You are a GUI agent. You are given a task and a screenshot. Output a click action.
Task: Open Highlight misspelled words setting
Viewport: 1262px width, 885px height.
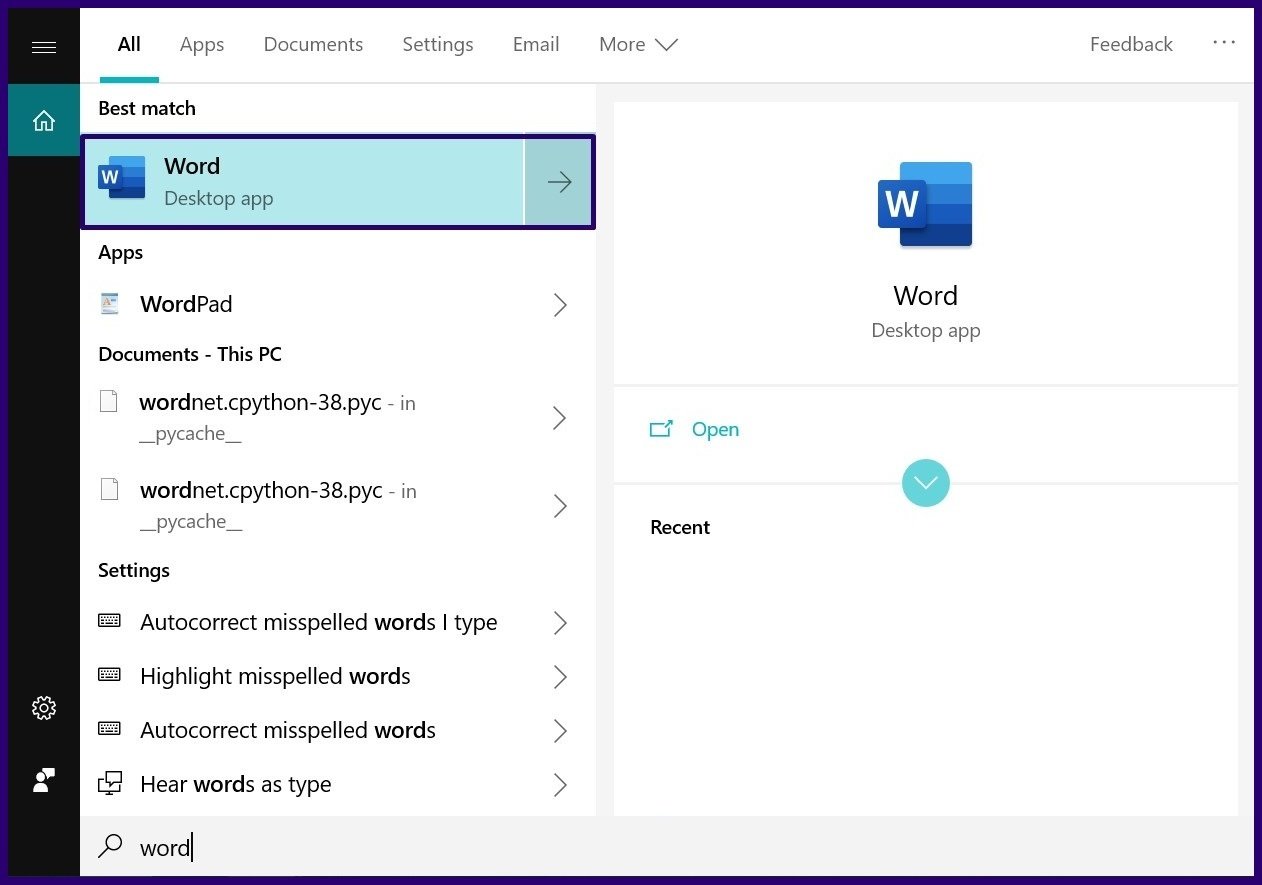pos(275,677)
